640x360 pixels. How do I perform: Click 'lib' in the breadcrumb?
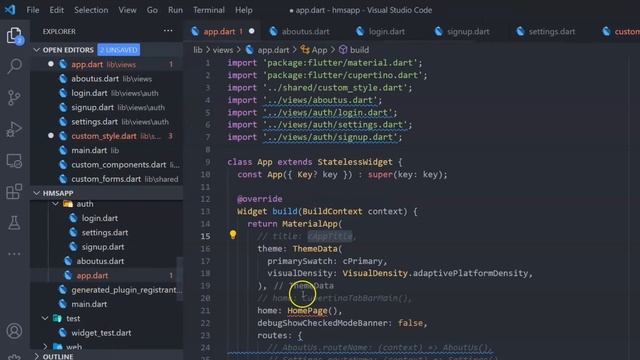coord(198,50)
